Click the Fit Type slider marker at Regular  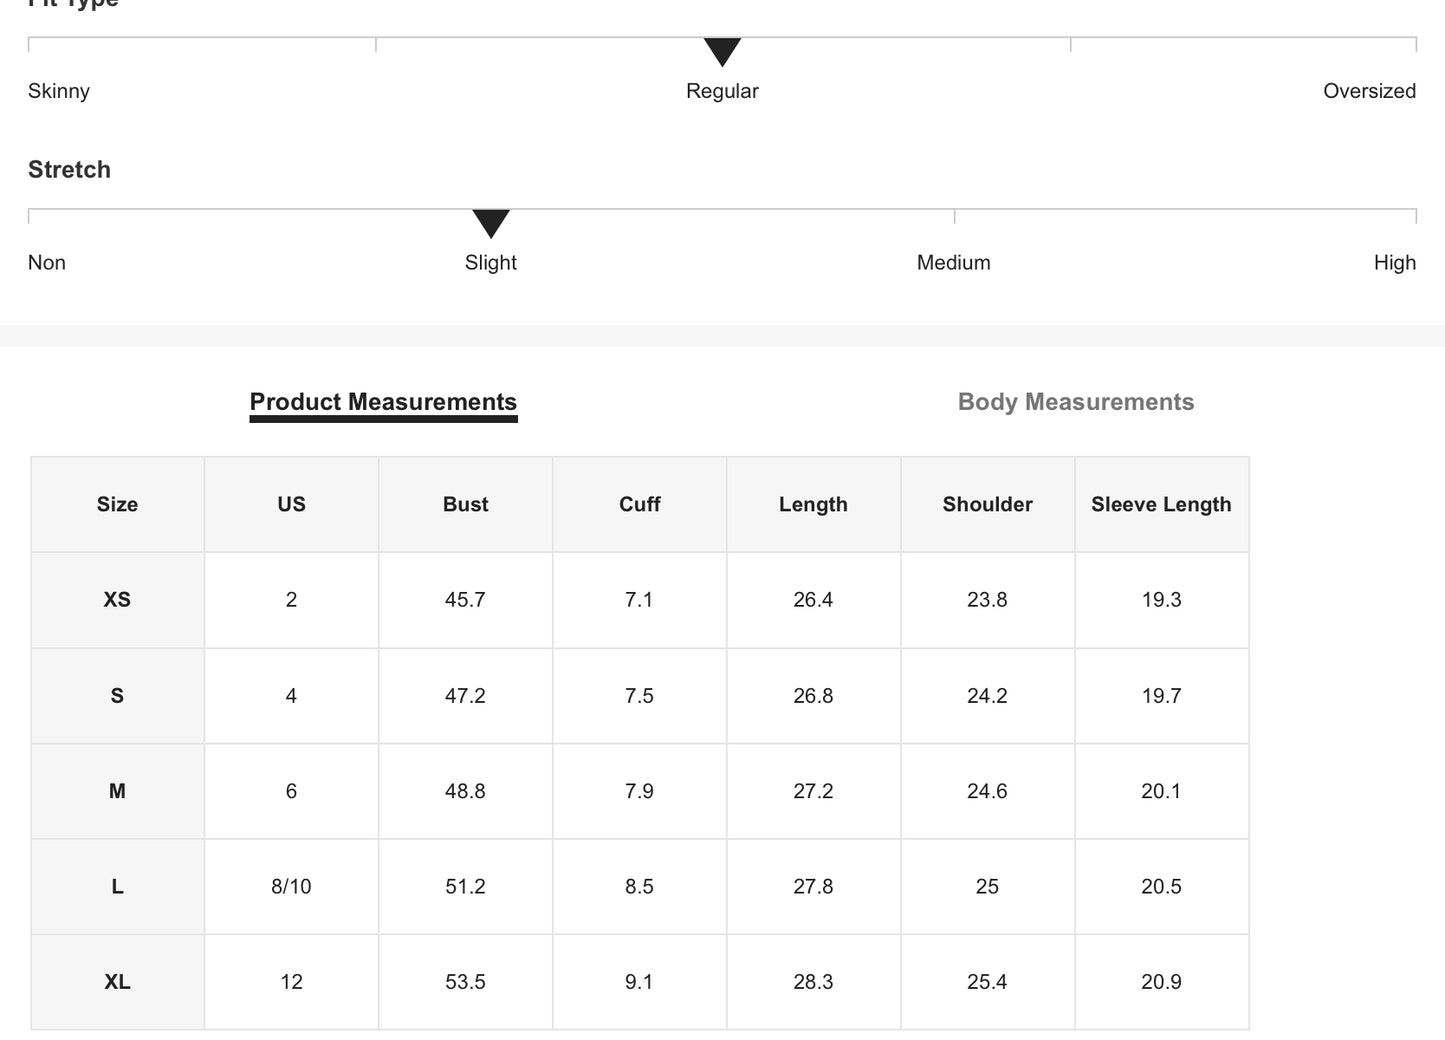pyautogui.click(x=722, y=51)
